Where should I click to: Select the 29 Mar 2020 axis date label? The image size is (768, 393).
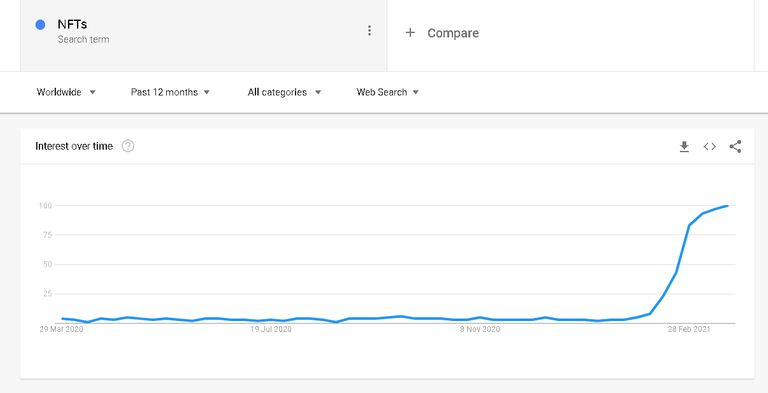tap(61, 329)
